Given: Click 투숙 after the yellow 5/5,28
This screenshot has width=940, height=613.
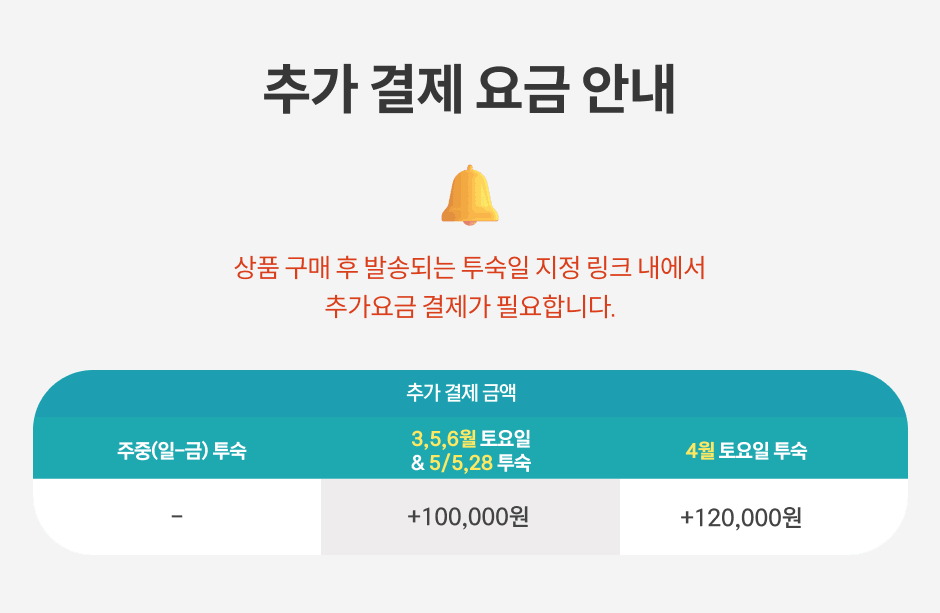Looking at the screenshot, I should pos(514,463).
